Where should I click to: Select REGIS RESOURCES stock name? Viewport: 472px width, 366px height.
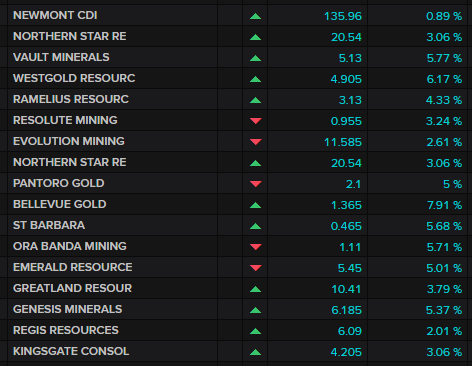tap(66, 330)
